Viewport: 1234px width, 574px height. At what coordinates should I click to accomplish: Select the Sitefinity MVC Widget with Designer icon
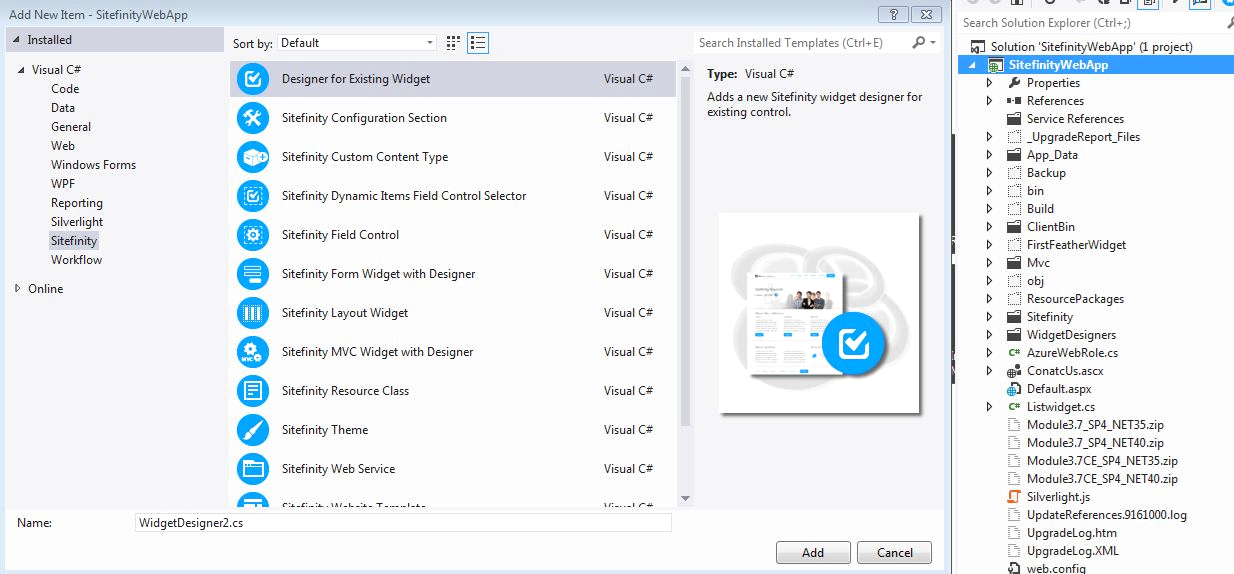(x=253, y=352)
